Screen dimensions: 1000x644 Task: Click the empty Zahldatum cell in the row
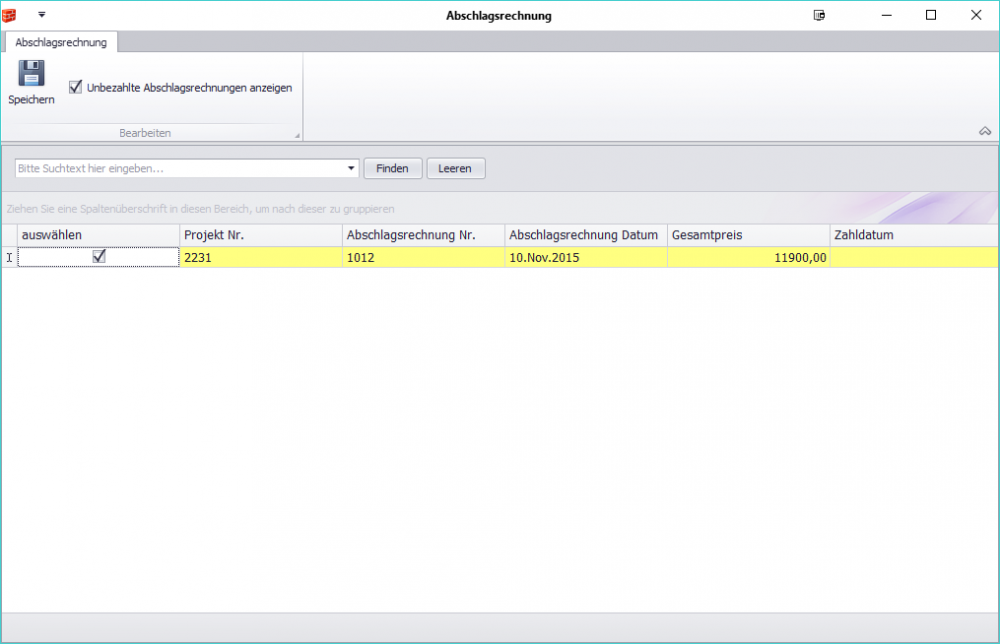click(912, 257)
